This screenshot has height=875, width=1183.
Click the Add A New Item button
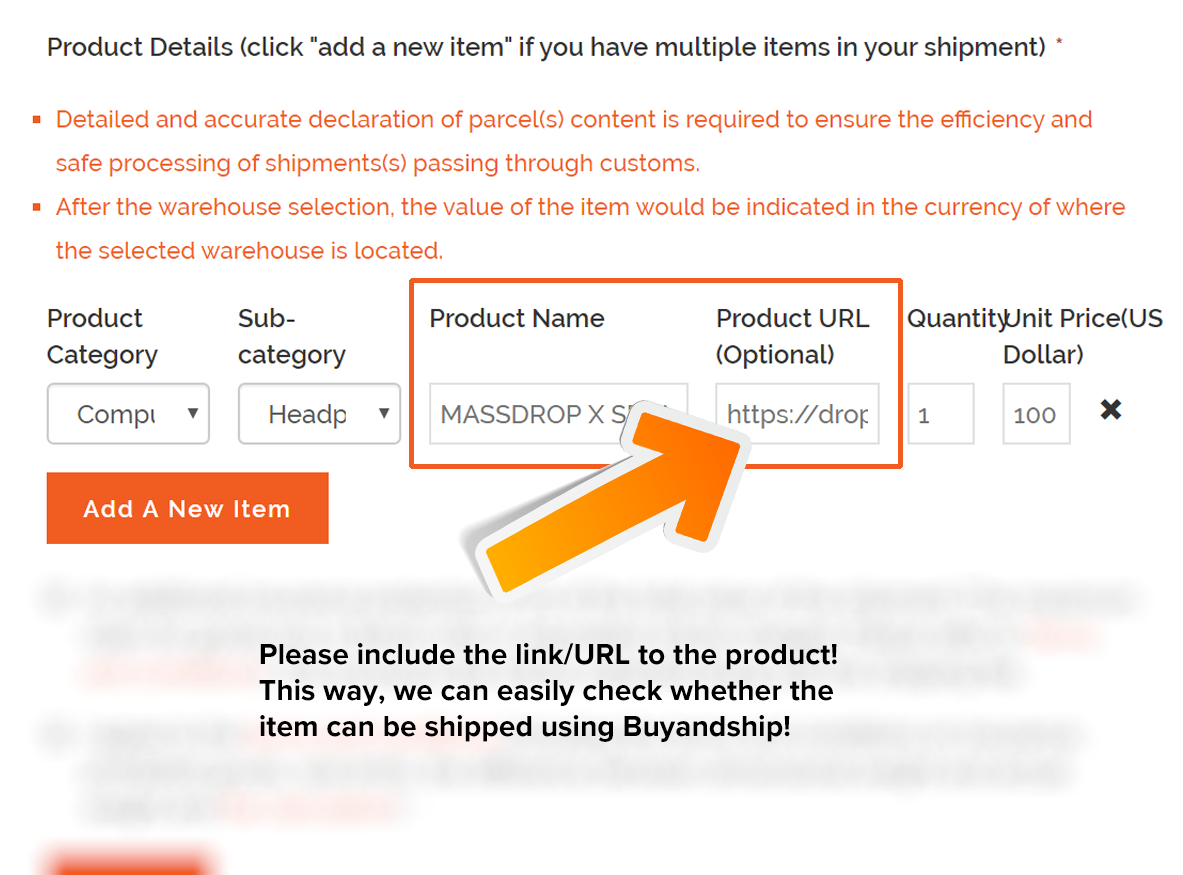click(188, 508)
